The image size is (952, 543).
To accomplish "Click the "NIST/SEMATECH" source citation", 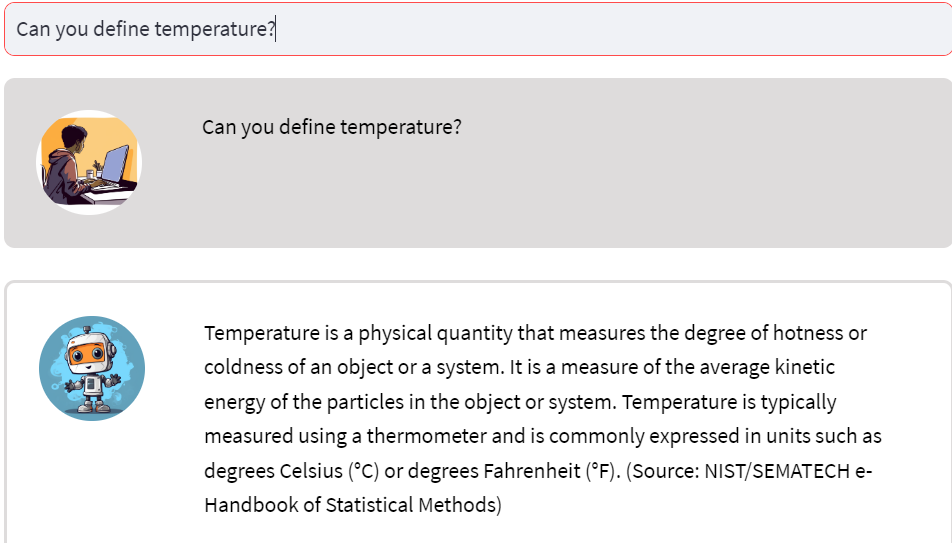I will [767, 471].
